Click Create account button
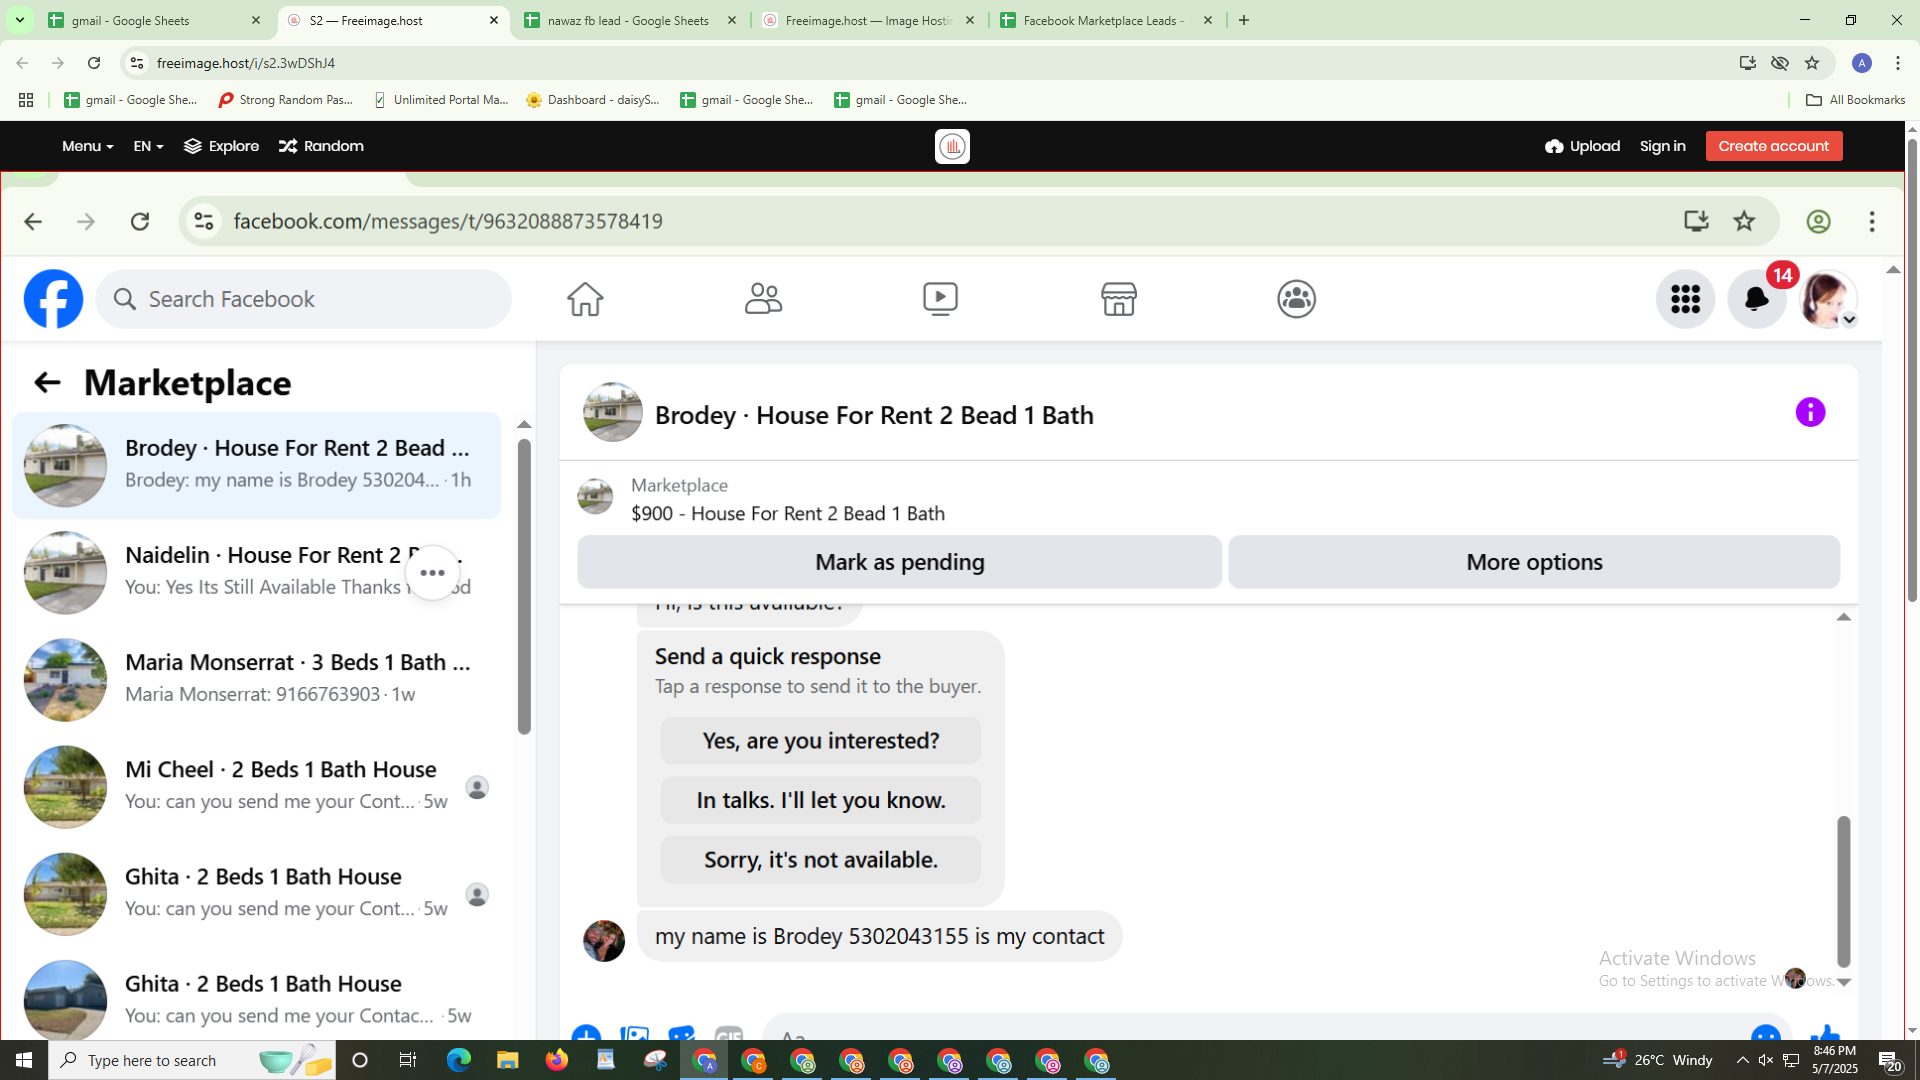The height and width of the screenshot is (1080, 1920). coord(1773,146)
